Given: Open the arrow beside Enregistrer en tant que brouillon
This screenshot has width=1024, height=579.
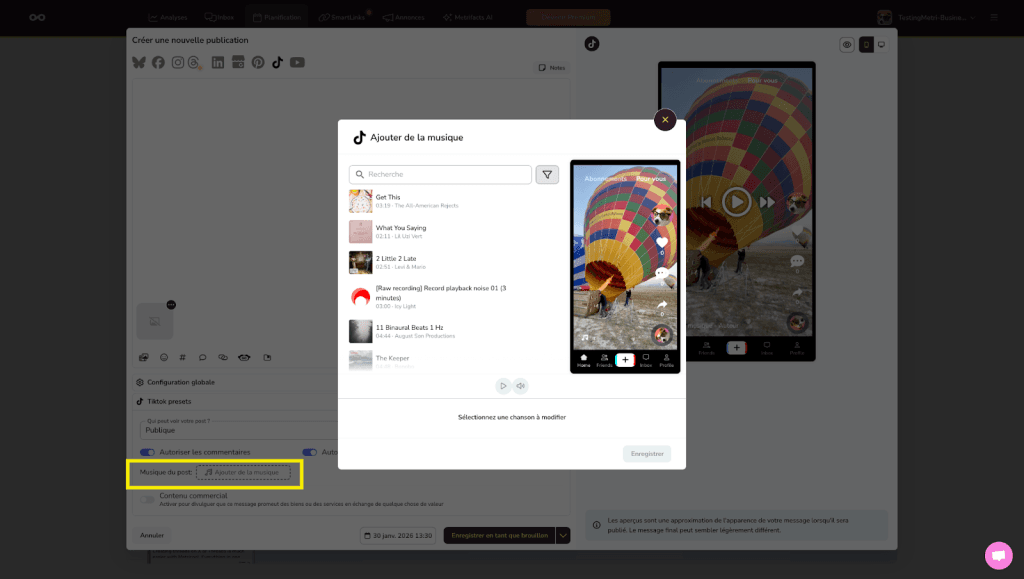Looking at the screenshot, I should pyautogui.click(x=563, y=536).
